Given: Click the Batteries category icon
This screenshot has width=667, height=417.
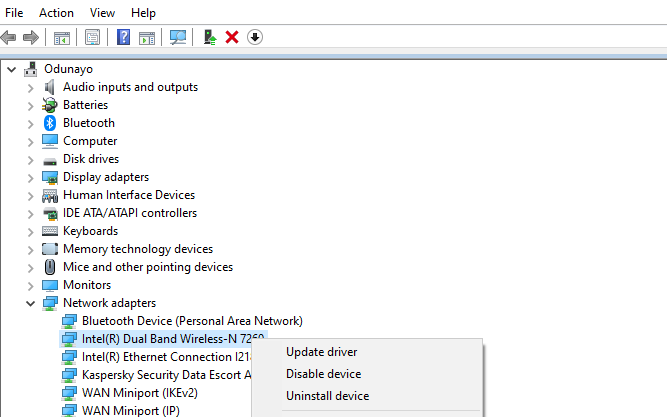Looking at the screenshot, I should 50,105.
